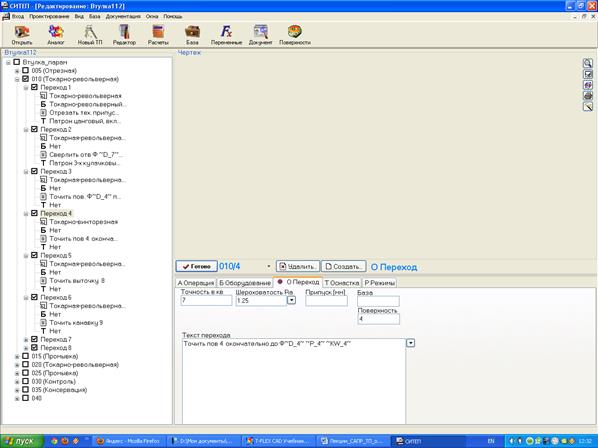Uncheck the Переход 3 checkbox
This screenshot has height=448, width=598.
click(x=34, y=171)
